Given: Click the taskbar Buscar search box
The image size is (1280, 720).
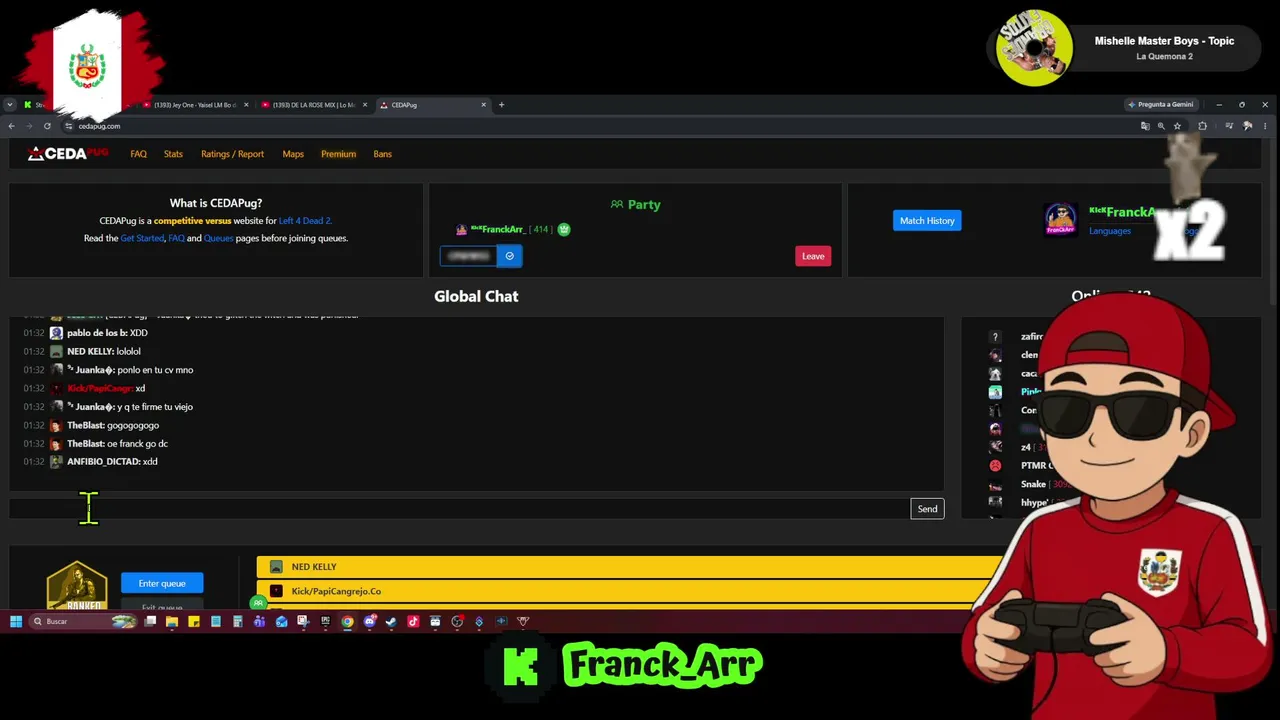Looking at the screenshot, I should (x=84, y=622).
